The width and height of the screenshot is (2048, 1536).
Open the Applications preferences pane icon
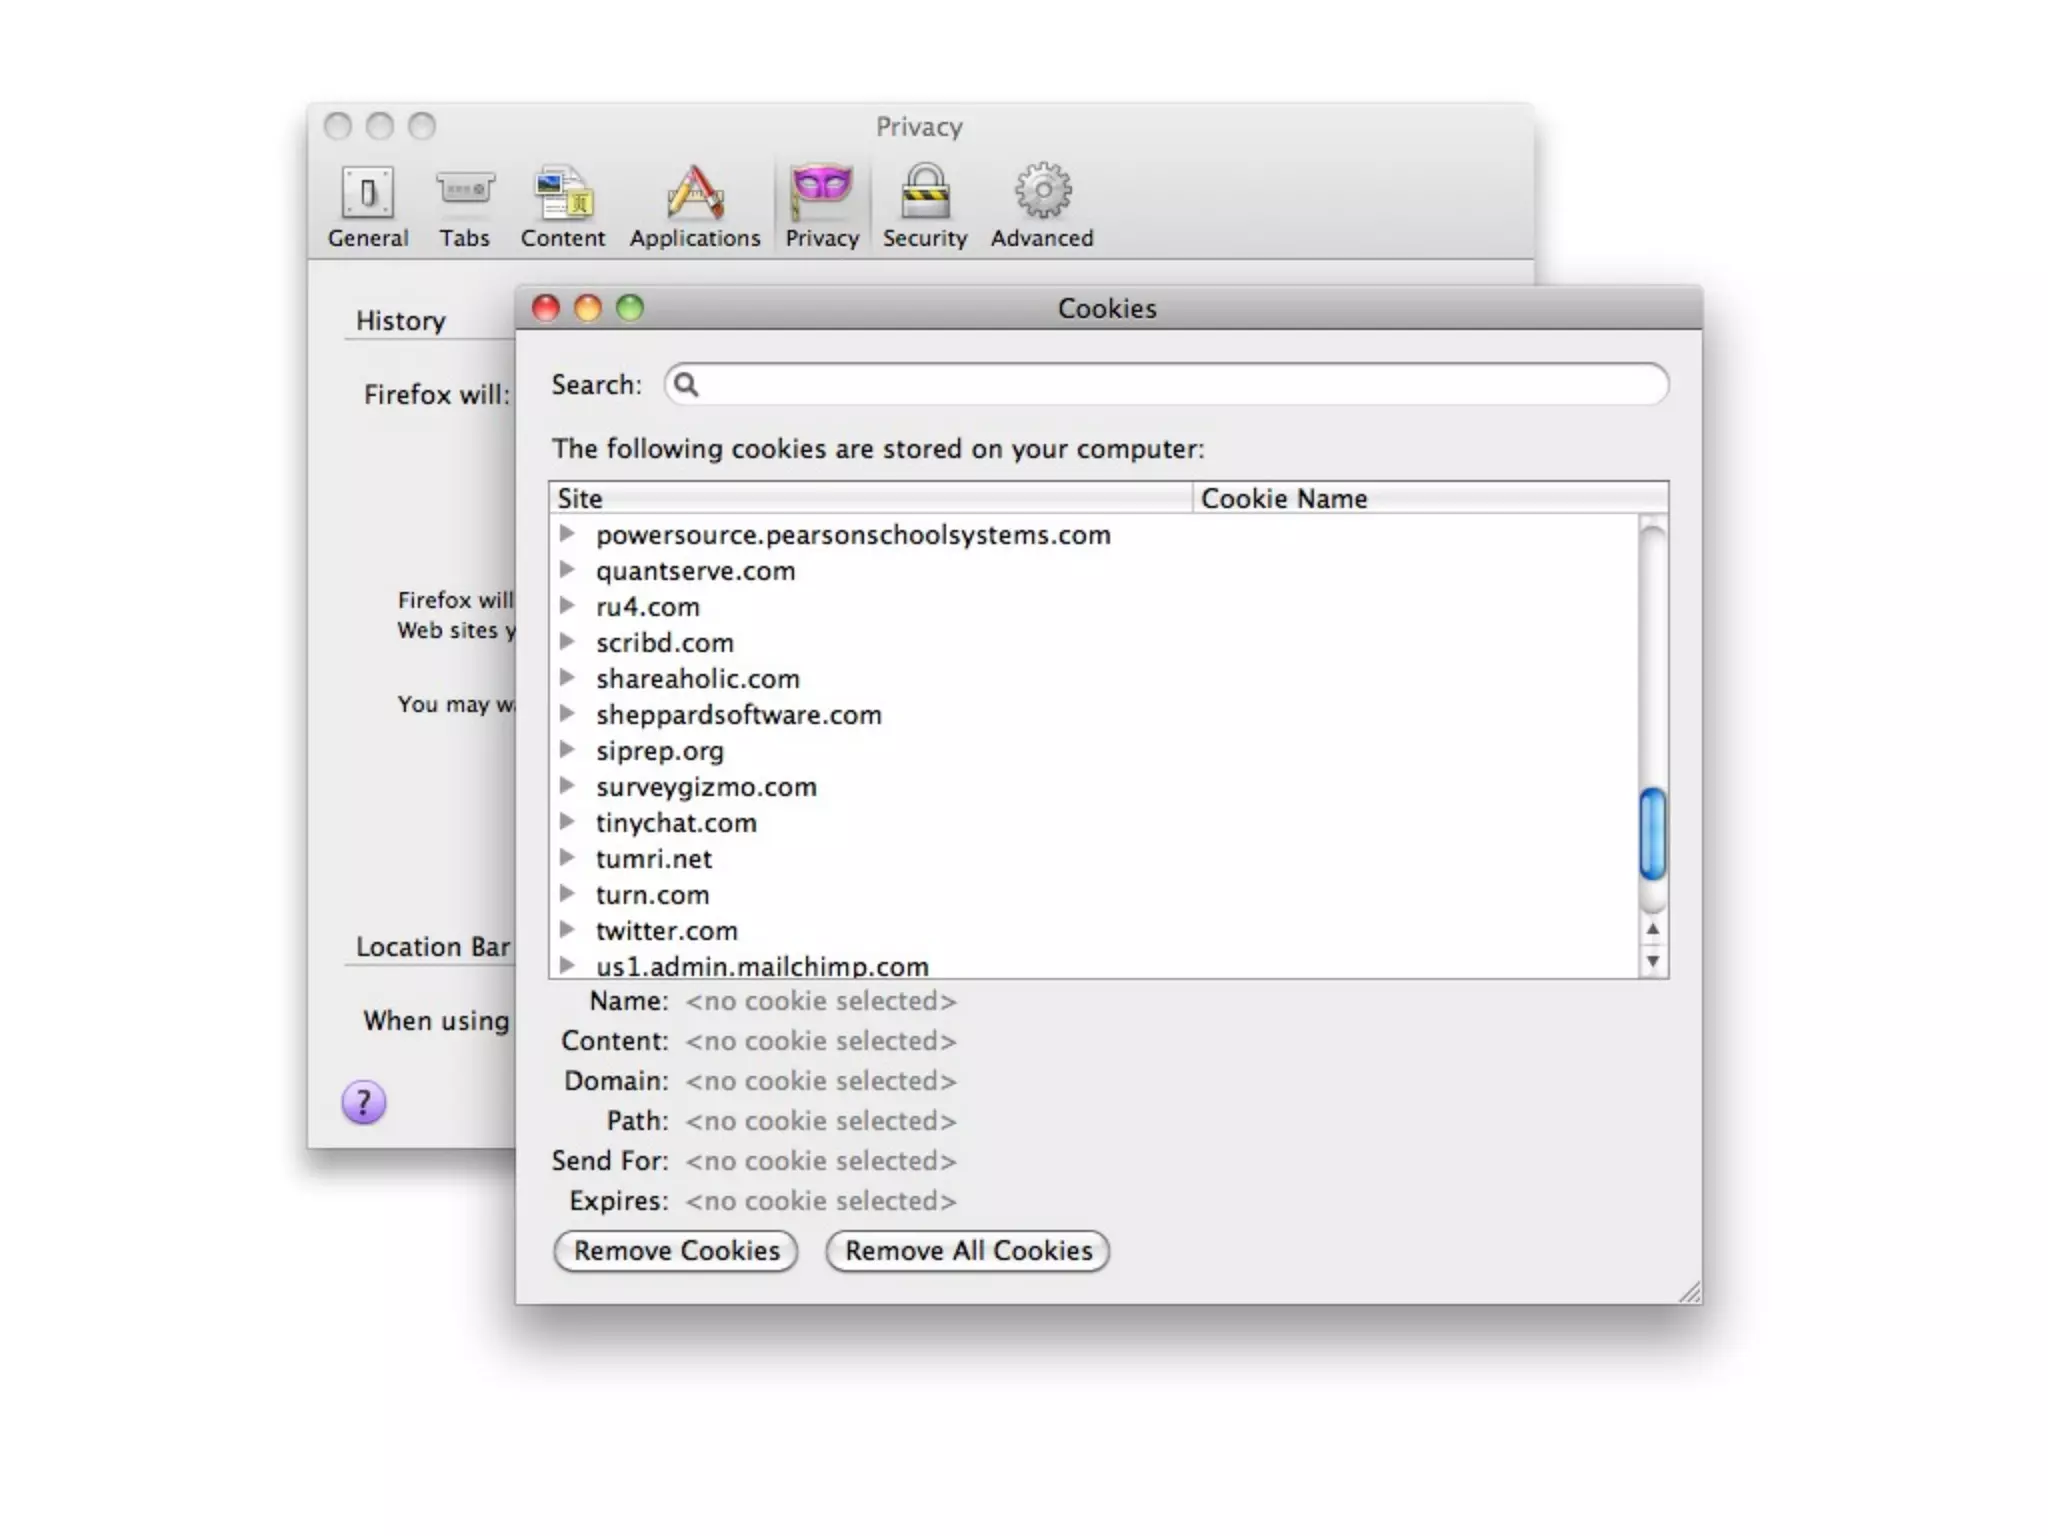pyautogui.click(x=695, y=193)
